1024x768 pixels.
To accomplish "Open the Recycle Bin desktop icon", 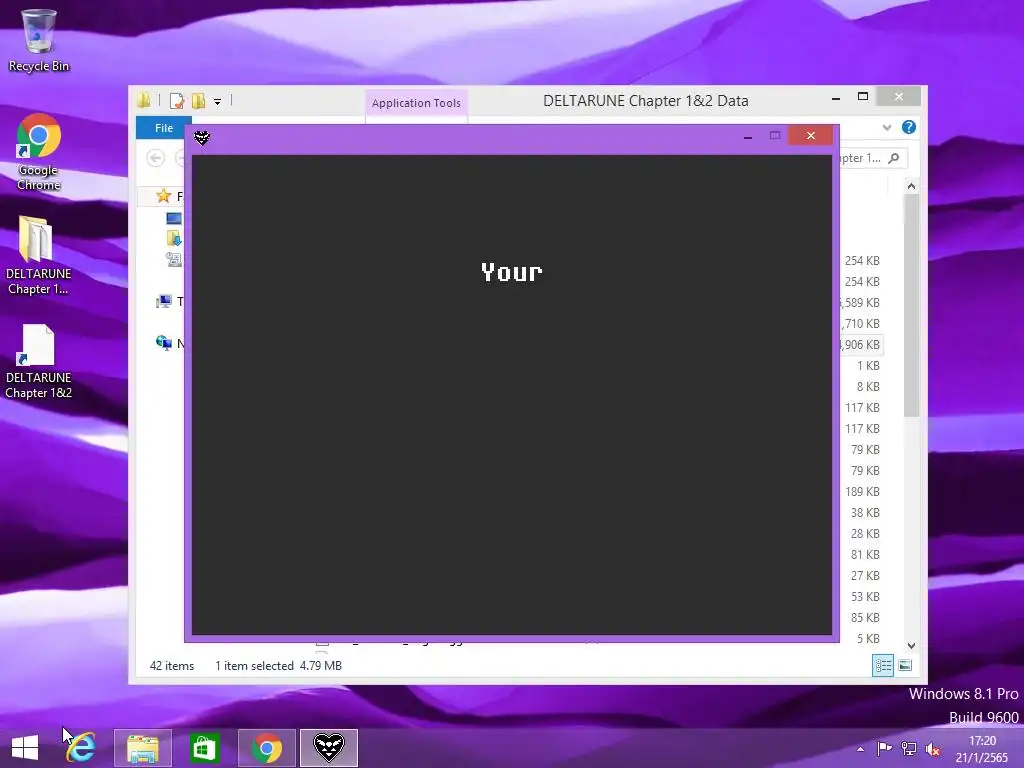I will (x=39, y=39).
